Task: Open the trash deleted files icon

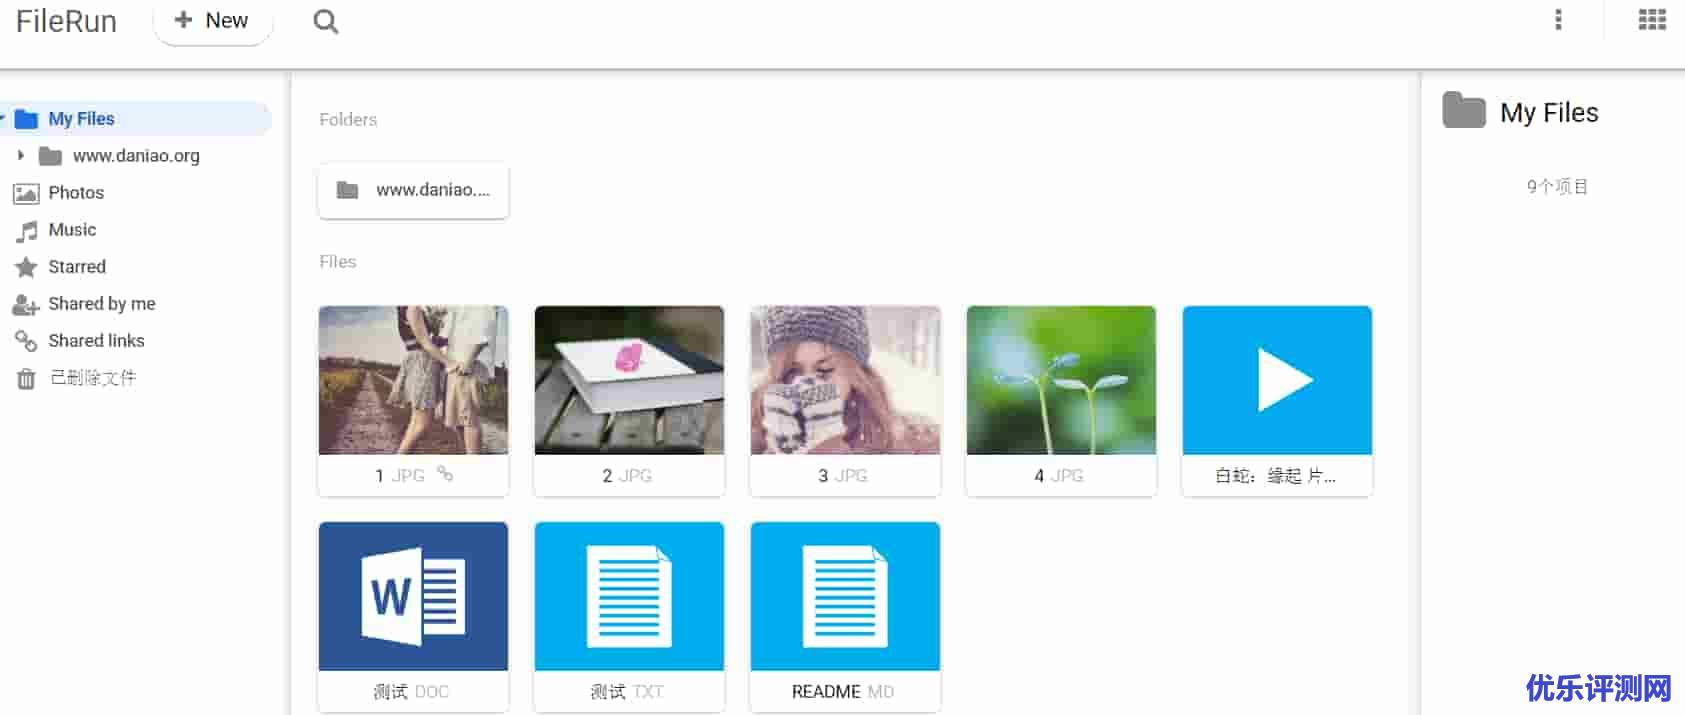Action: coord(26,379)
